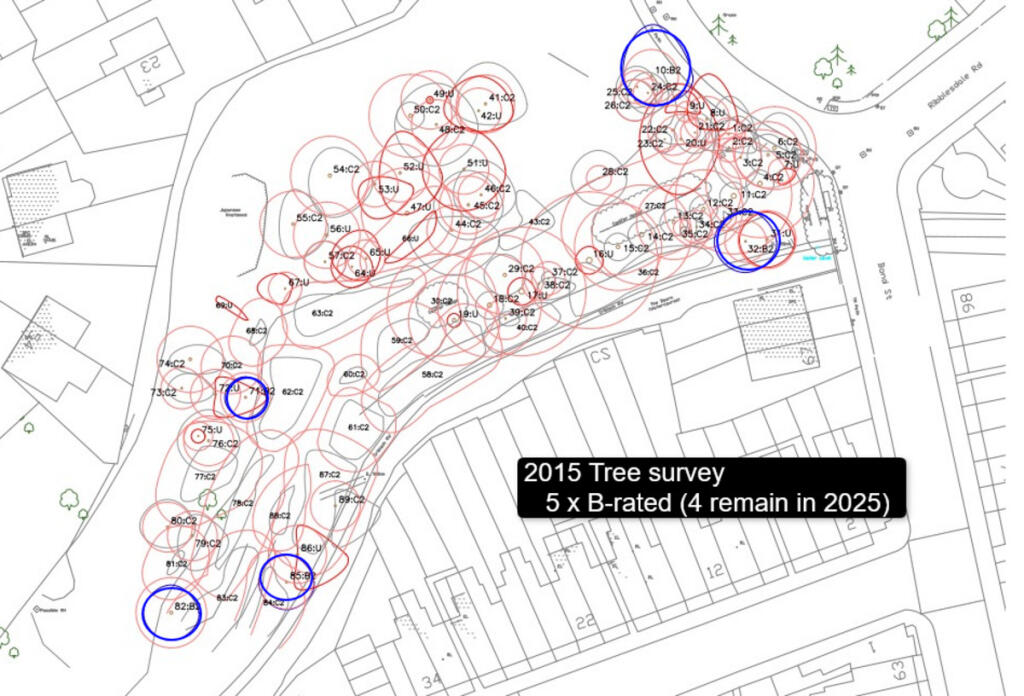Image resolution: width=1024 pixels, height=696 pixels.
Task: Select the blue circle marking tree 32:B2
Action: (748, 240)
